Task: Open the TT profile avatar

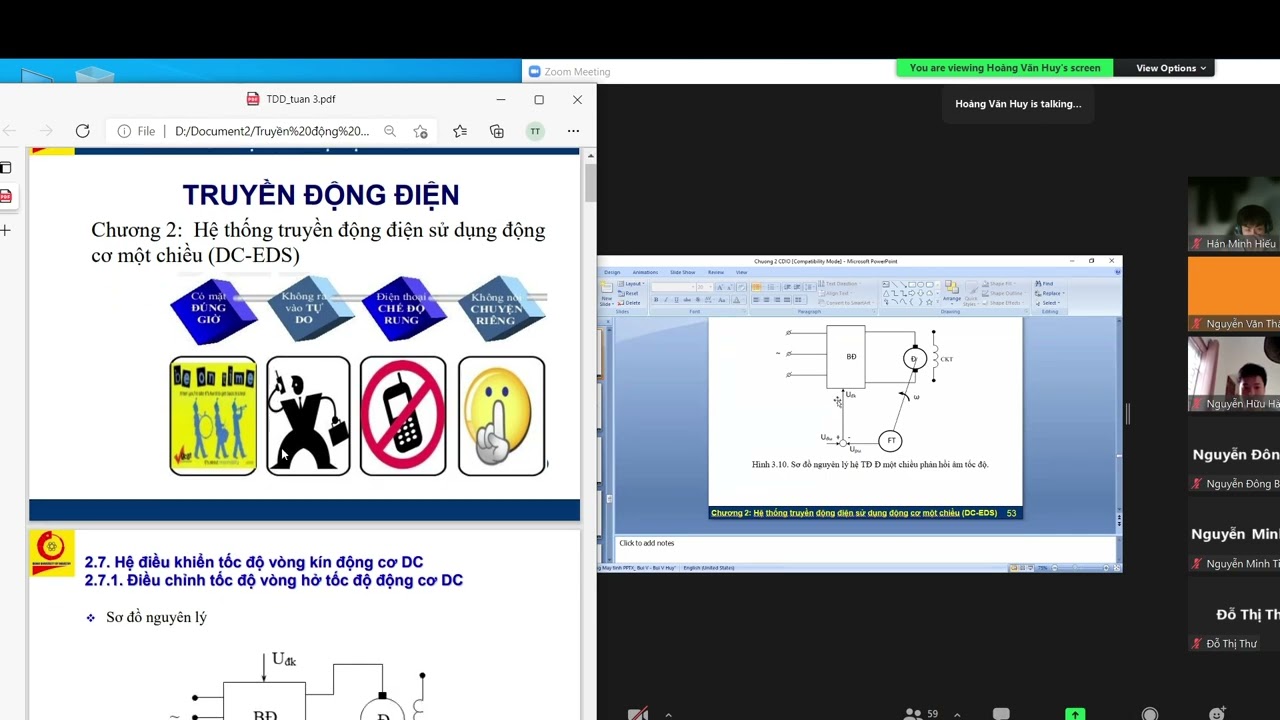Action: 535,131
